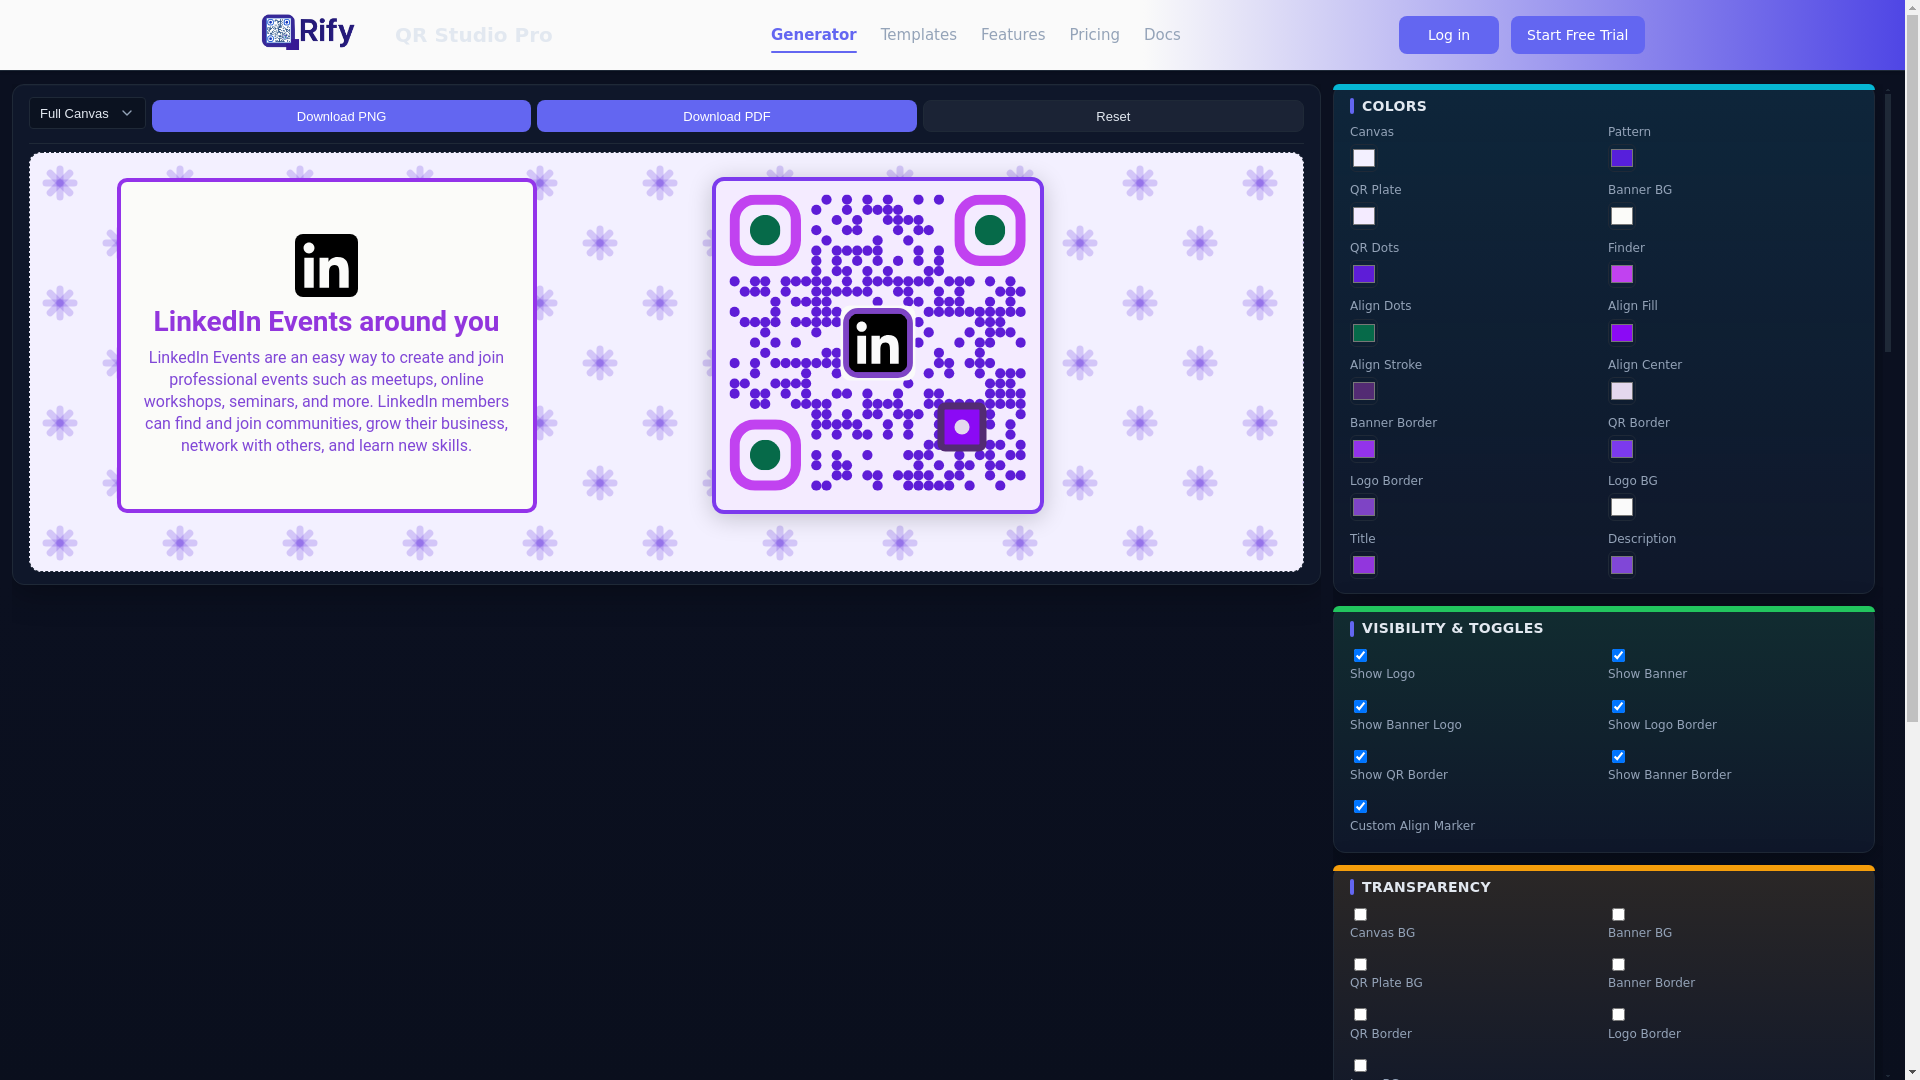Click Start Free Trial button
The width and height of the screenshot is (1920, 1080).
[x=1578, y=35]
